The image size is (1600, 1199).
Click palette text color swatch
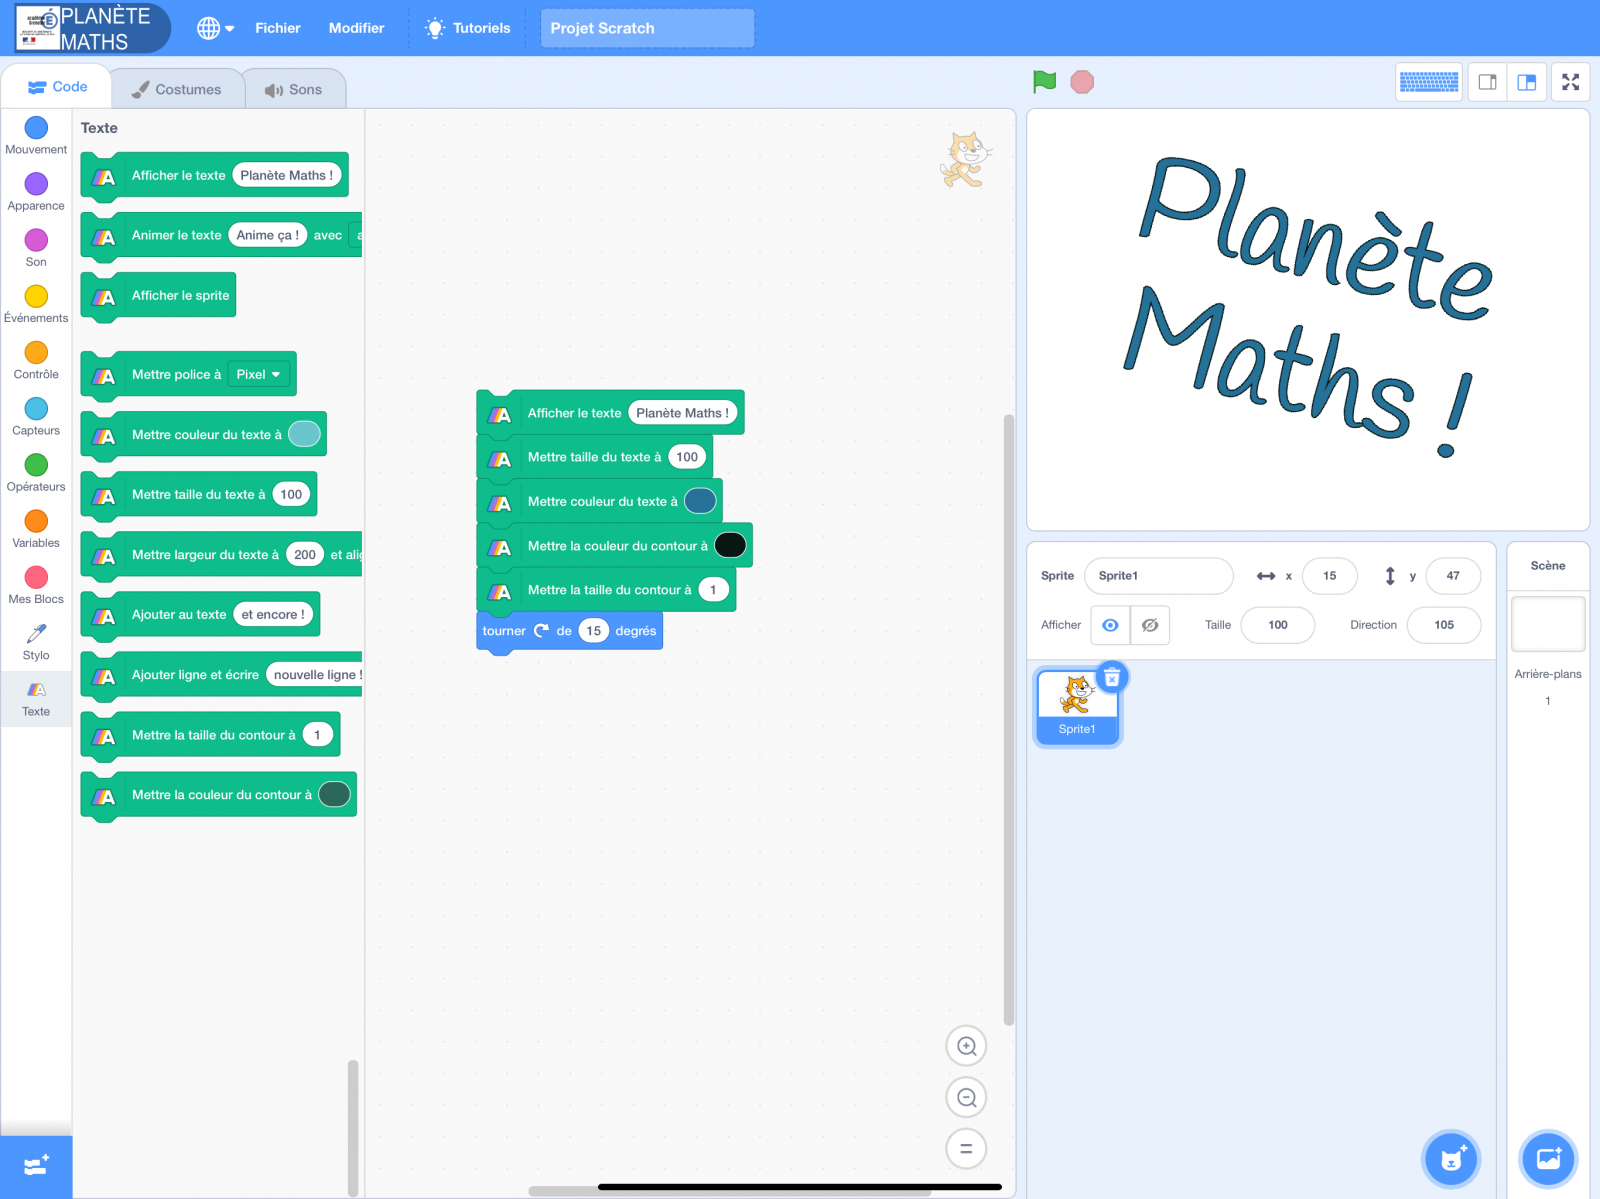[304, 434]
